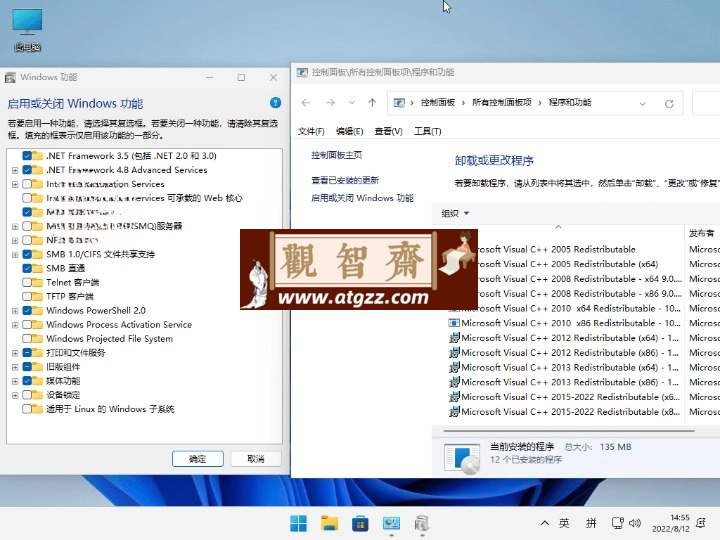Open the 工具(T) menu
This screenshot has height=540, width=720.
point(428,131)
